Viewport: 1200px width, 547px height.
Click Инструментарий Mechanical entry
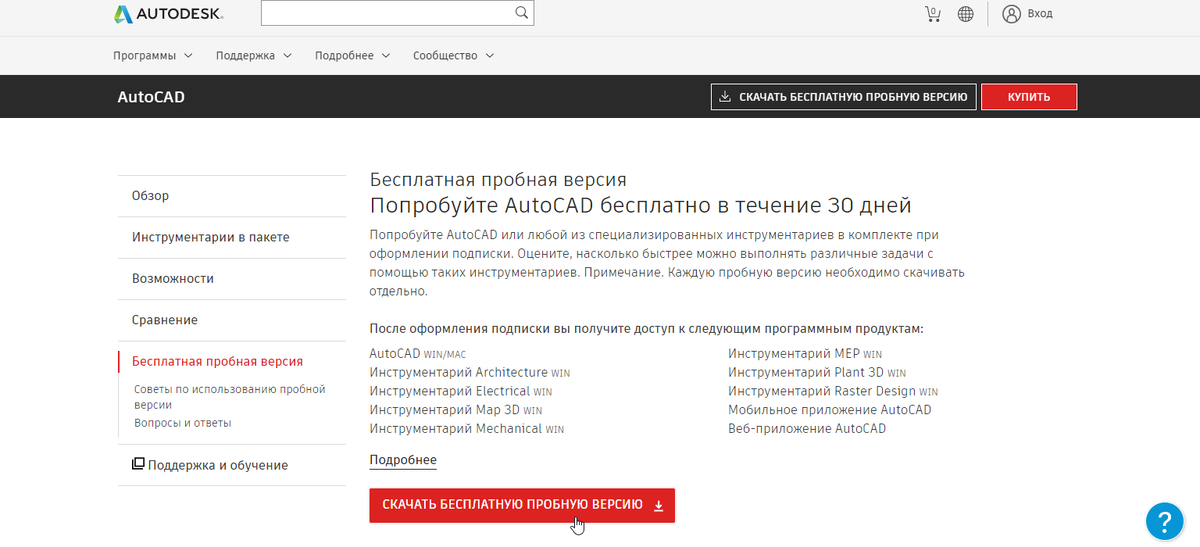[466, 428]
